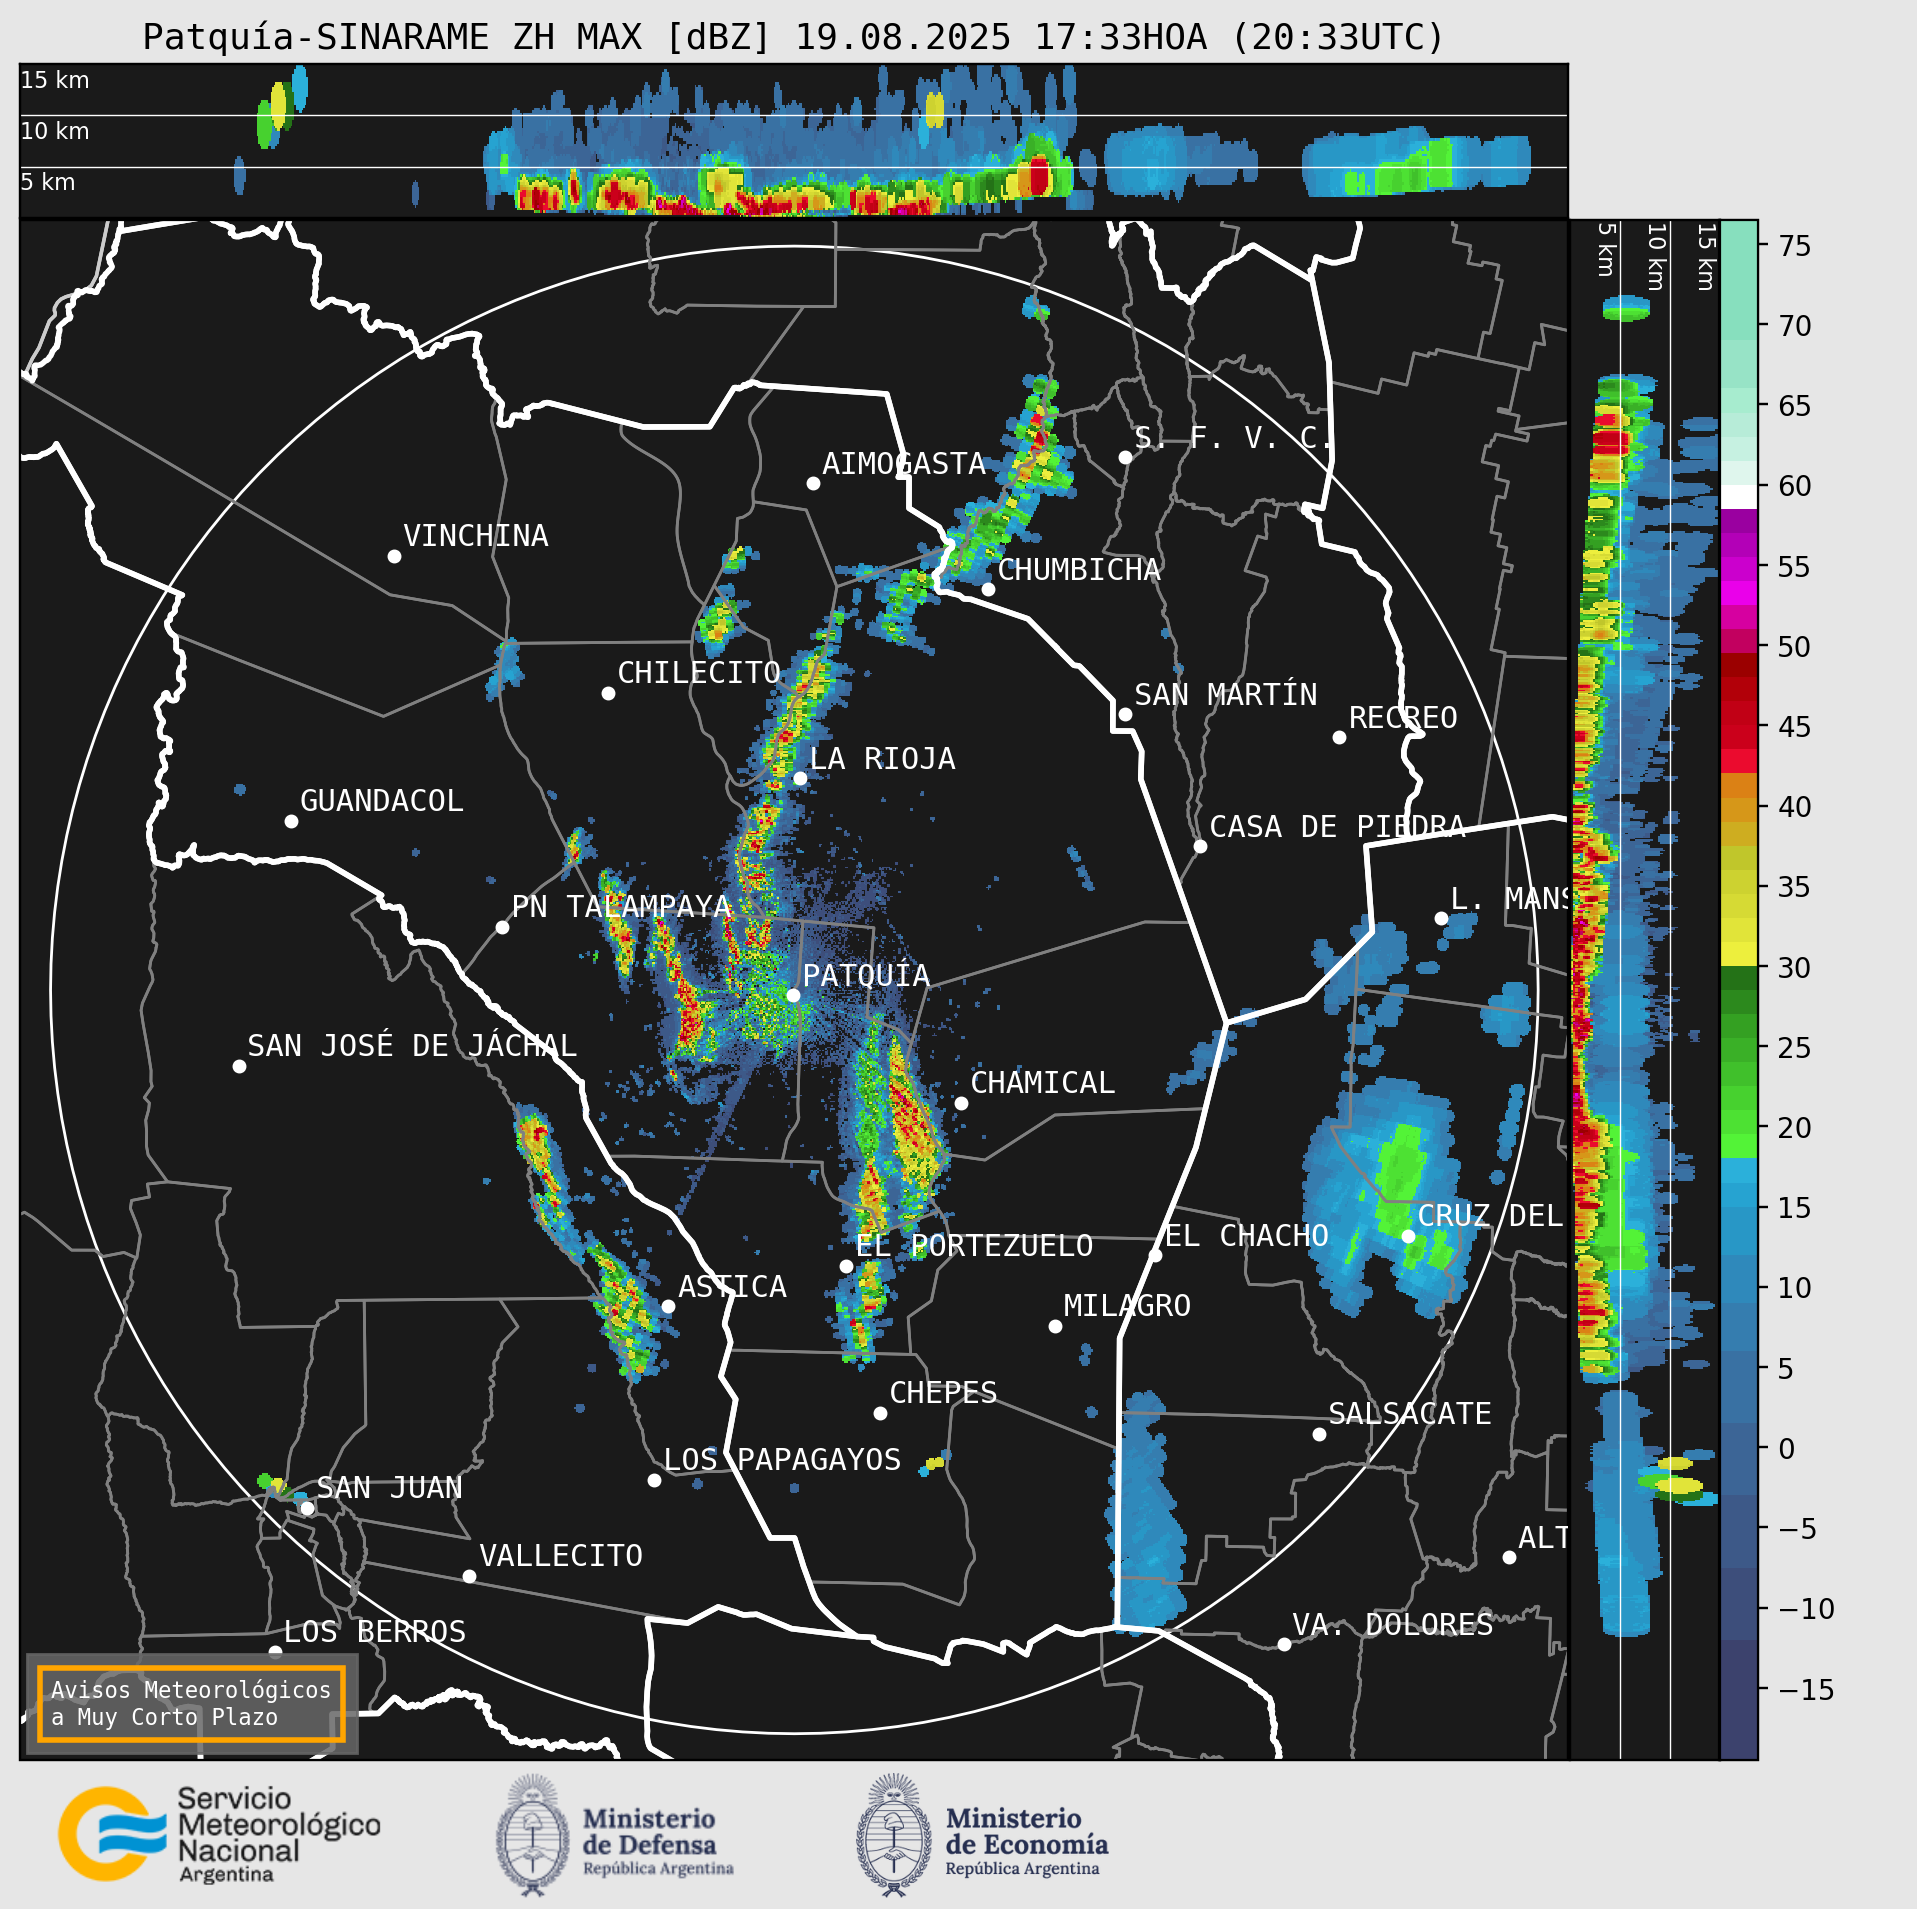Click the Ministerio de Economía emblem
The height and width of the screenshot is (1909, 1917).
tap(893, 1834)
